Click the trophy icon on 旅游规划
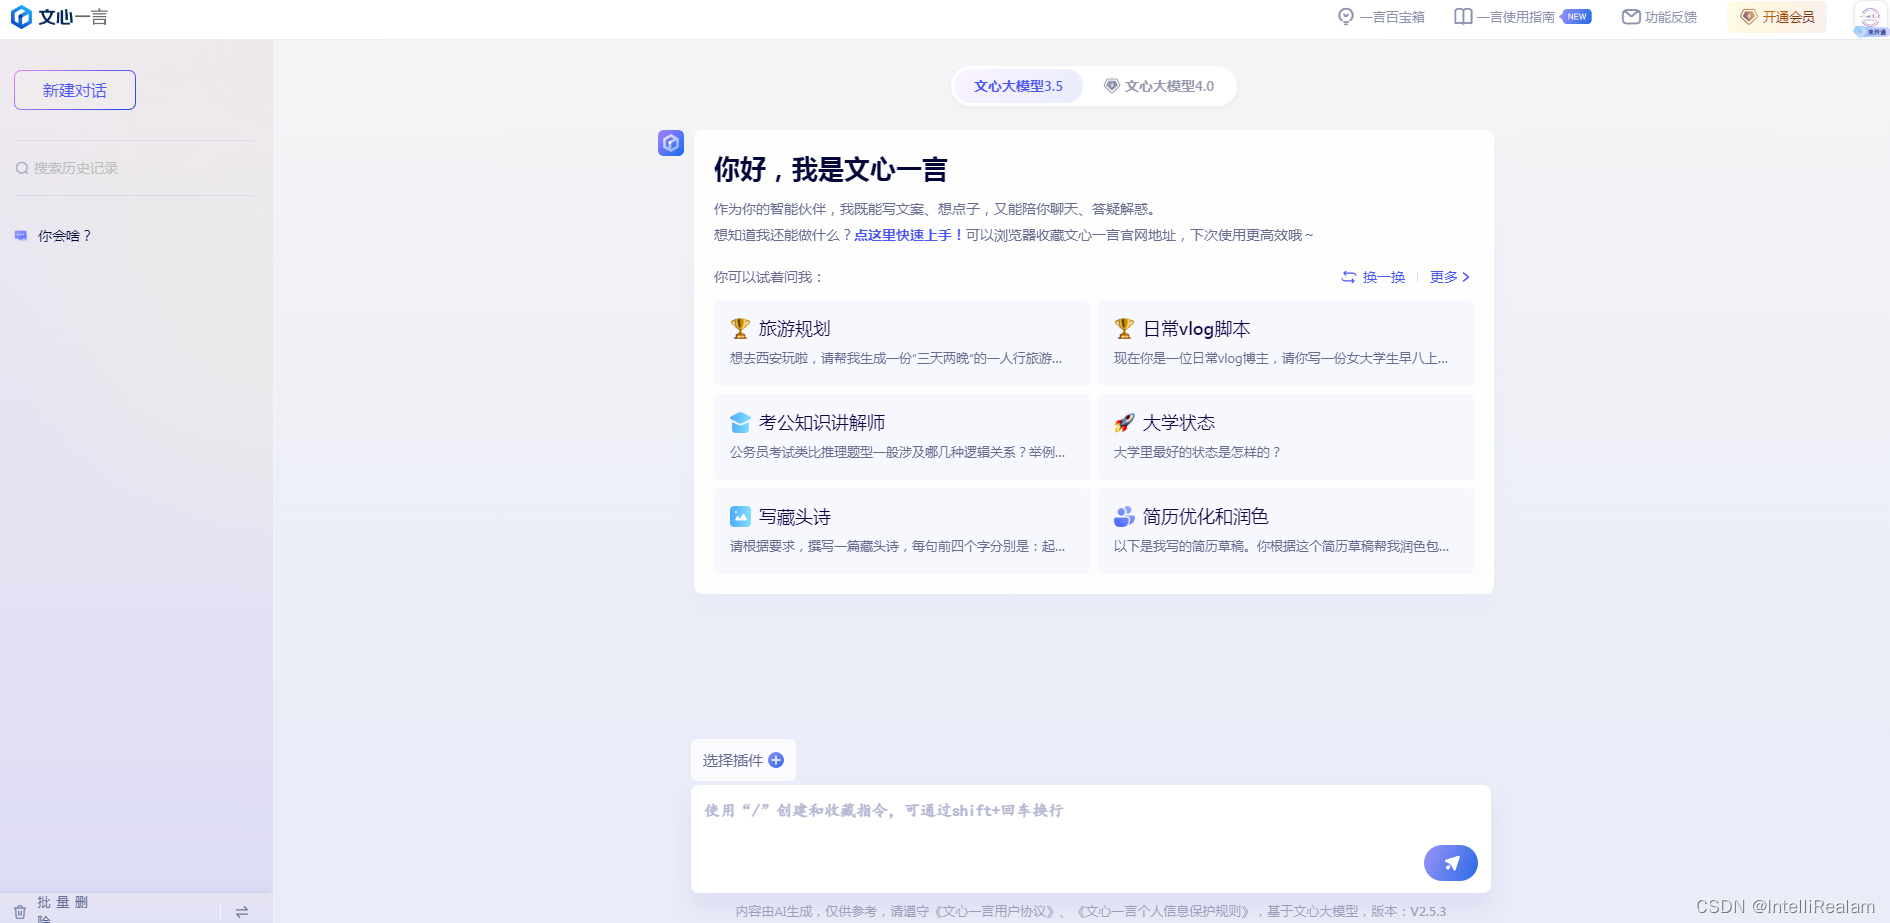Screen dimensions: 1890x923 [740, 328]
